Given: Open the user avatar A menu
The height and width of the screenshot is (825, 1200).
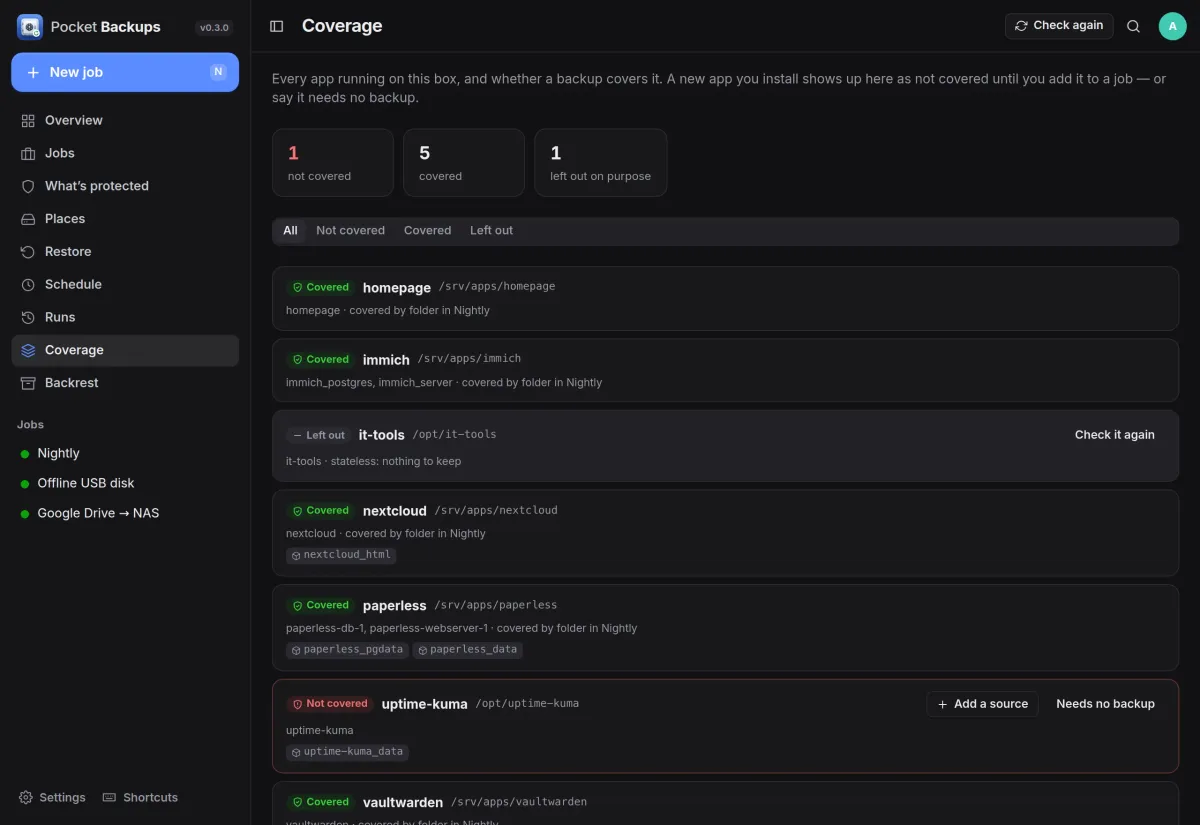Looking at the screenshot, I should pos(1172,26).
